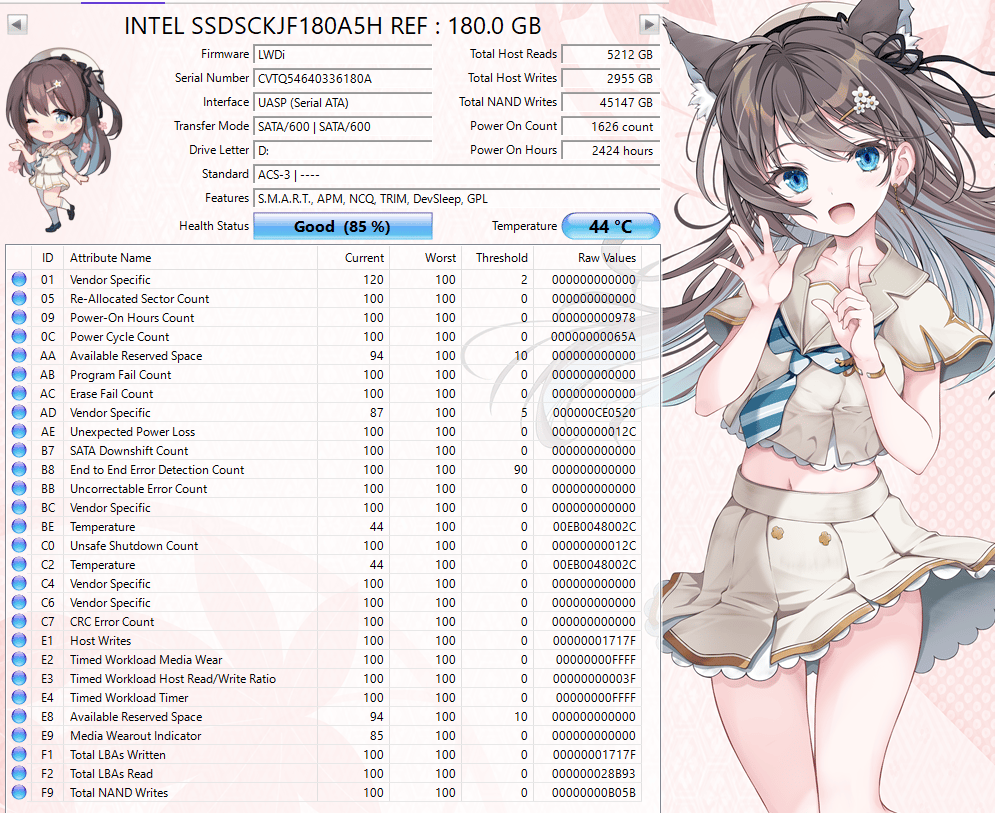Click status icon for Timed Workload Timer
The height and width of the screenshot is (813, 995).
[19, 697]
